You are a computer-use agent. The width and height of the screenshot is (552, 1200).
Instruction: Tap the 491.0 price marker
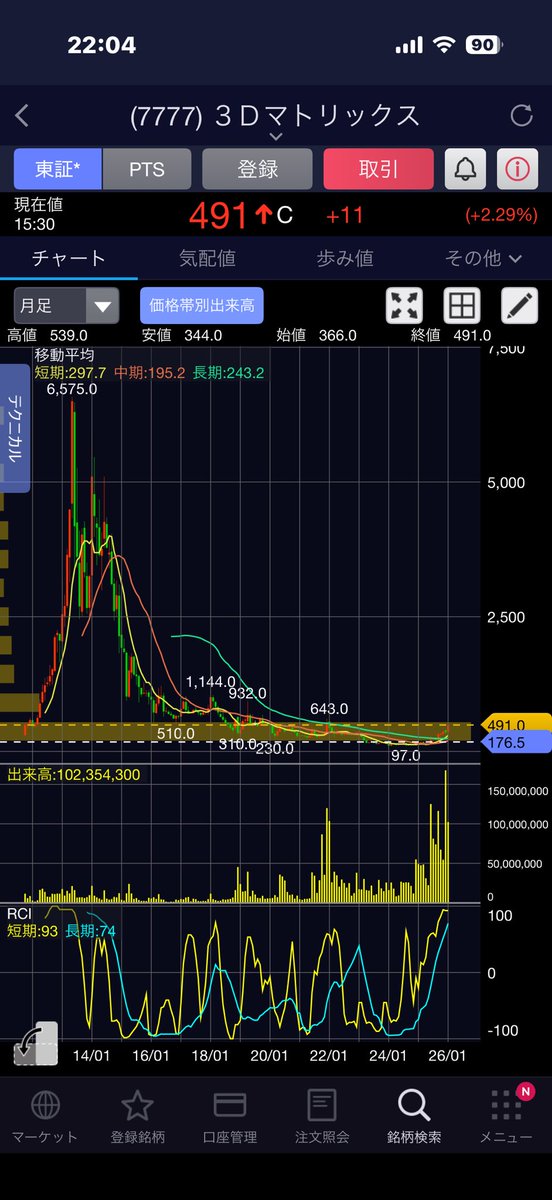tap(516, 725)
